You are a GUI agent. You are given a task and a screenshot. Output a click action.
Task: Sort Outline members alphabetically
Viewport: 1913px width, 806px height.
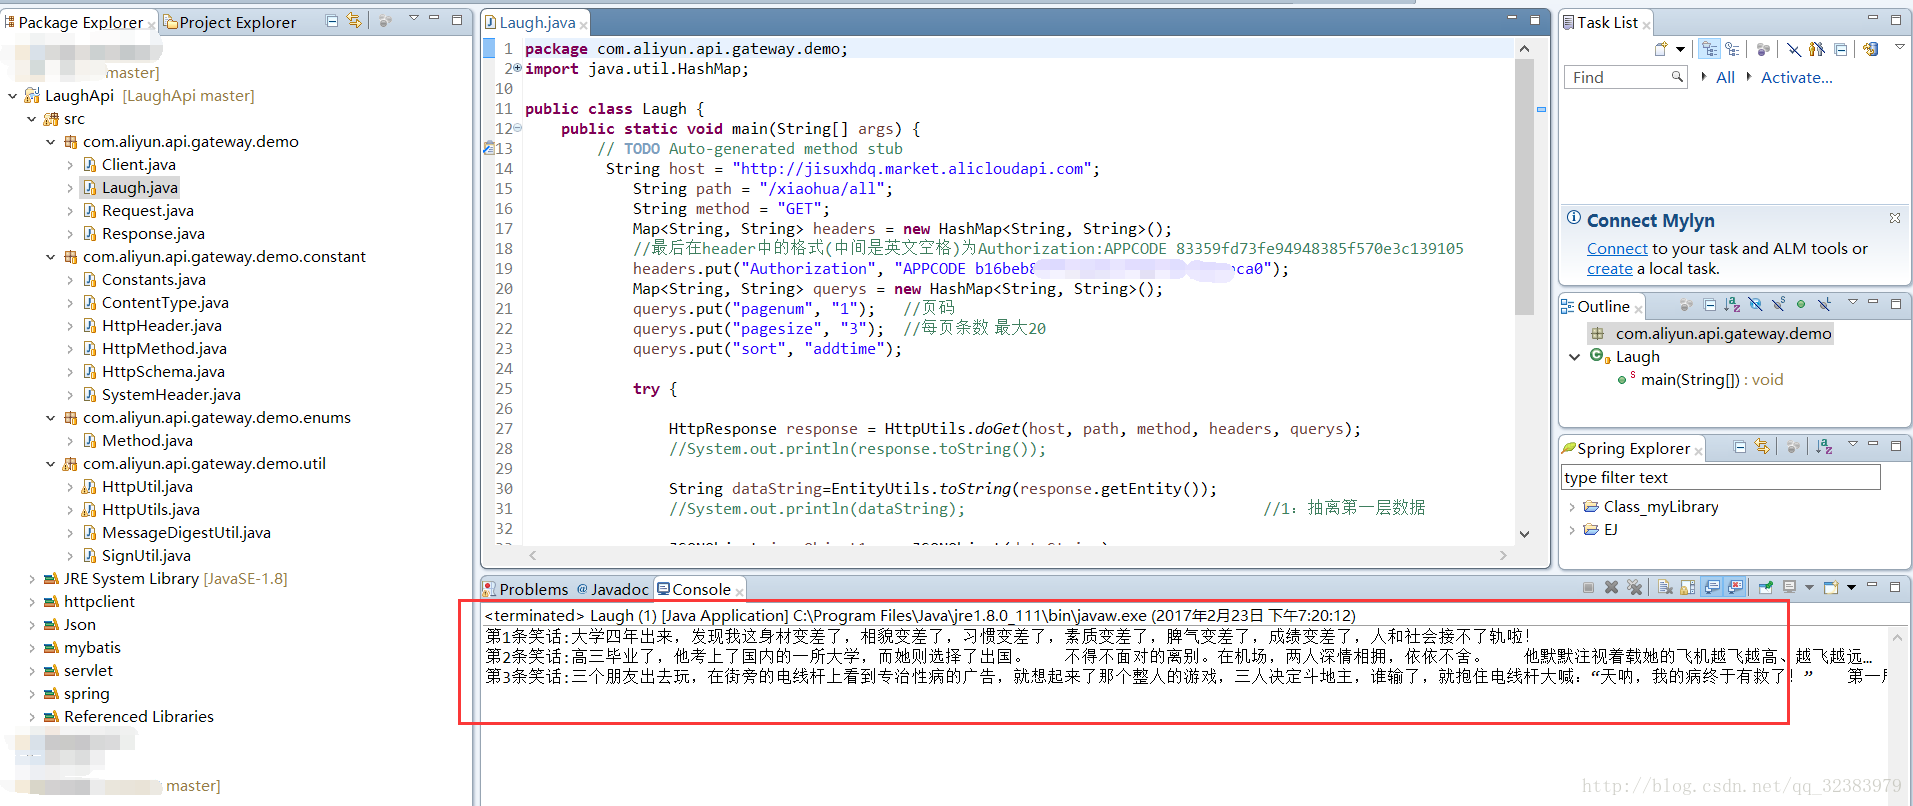pyautogui.click(x=1732, y=305)
